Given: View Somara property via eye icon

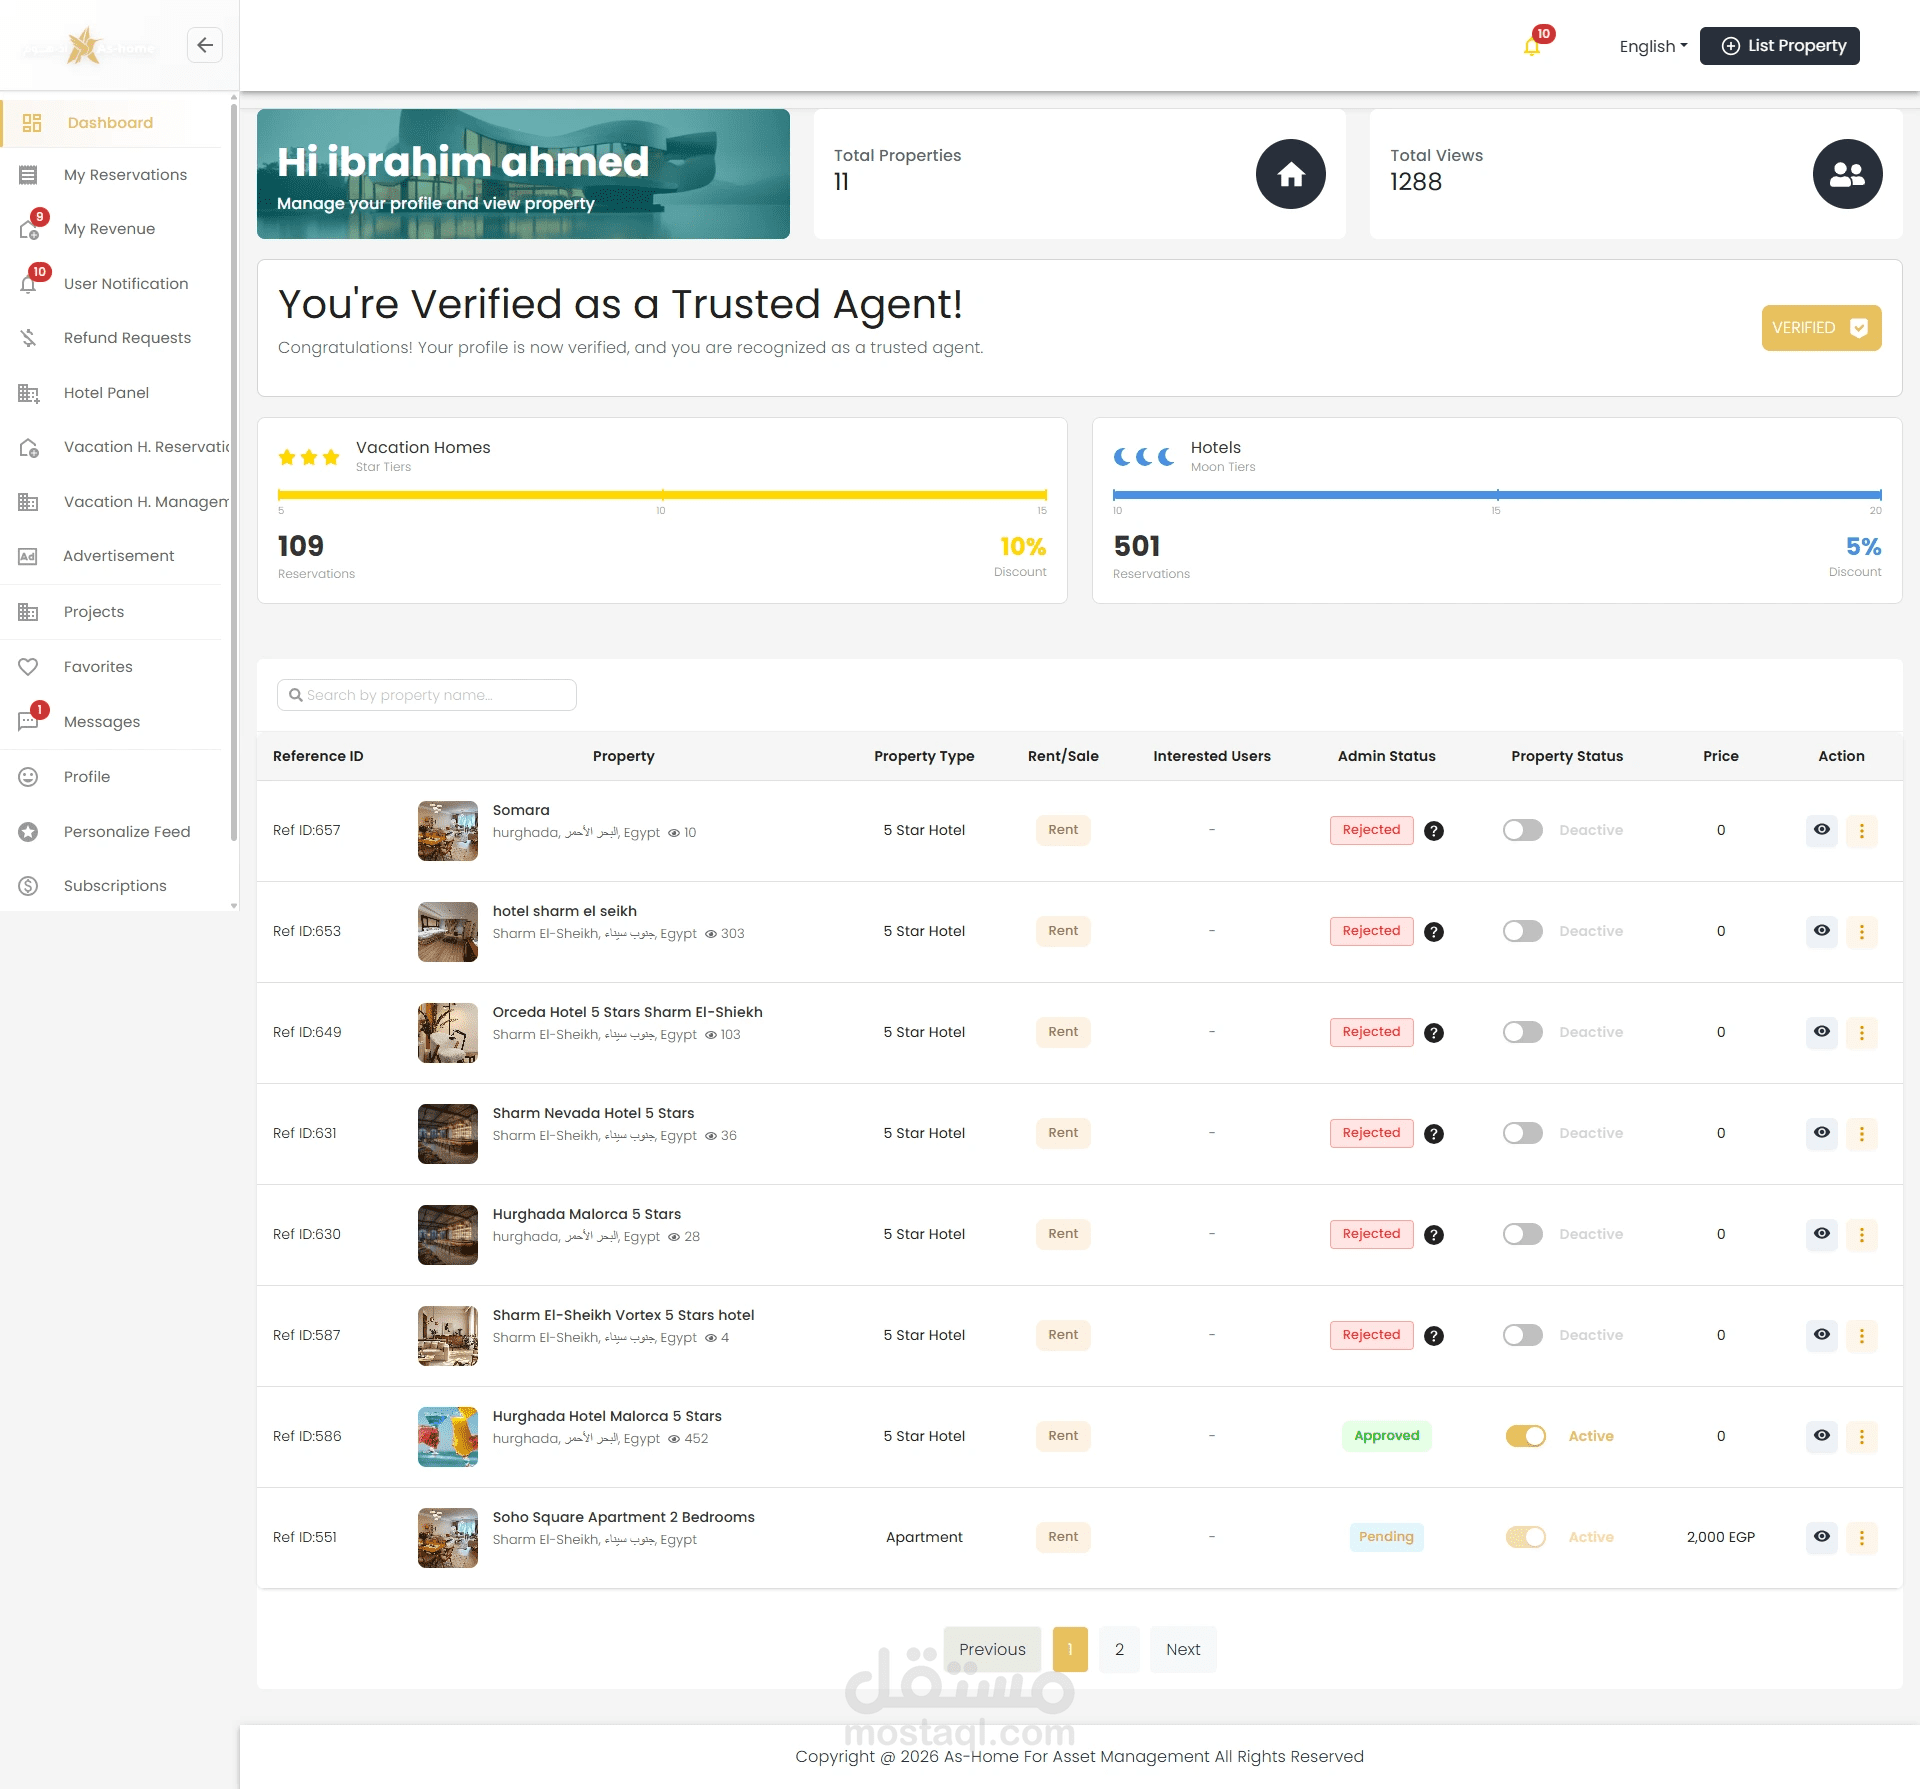Looking at the screenshot, I should pyautogui.click(x=1821, y=830).
